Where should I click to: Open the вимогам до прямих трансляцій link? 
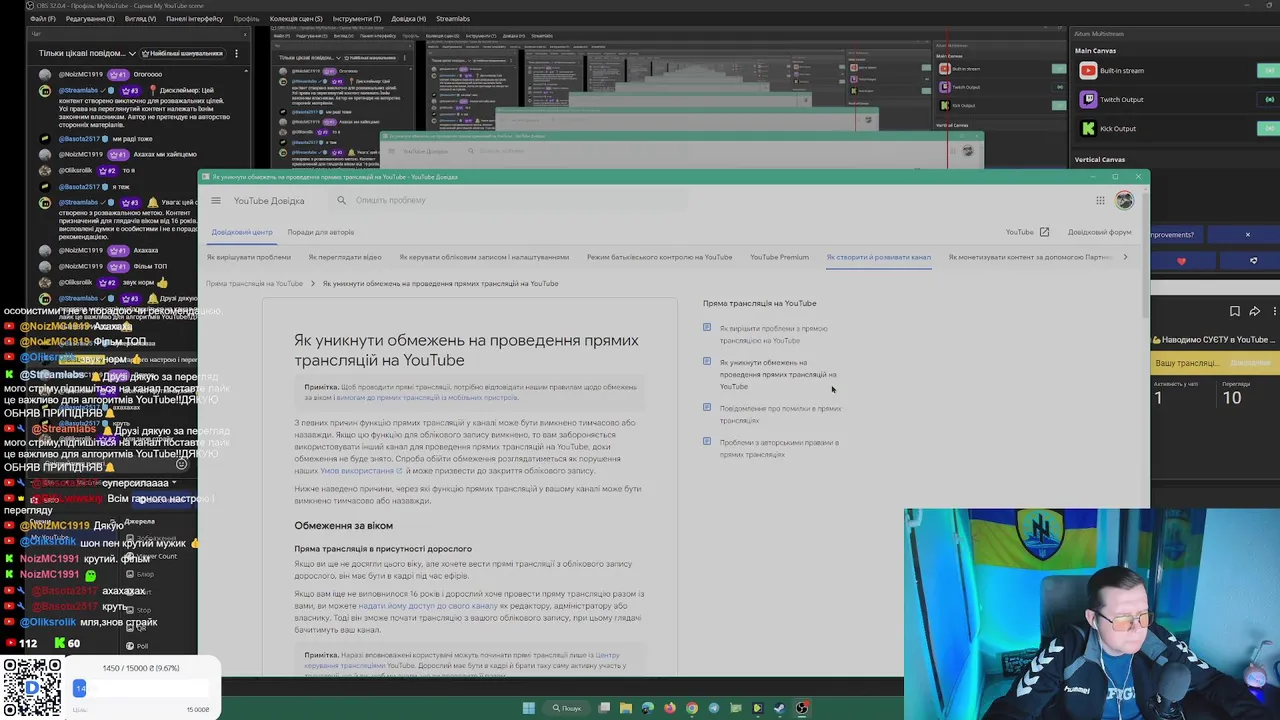(x=428, y=398)
